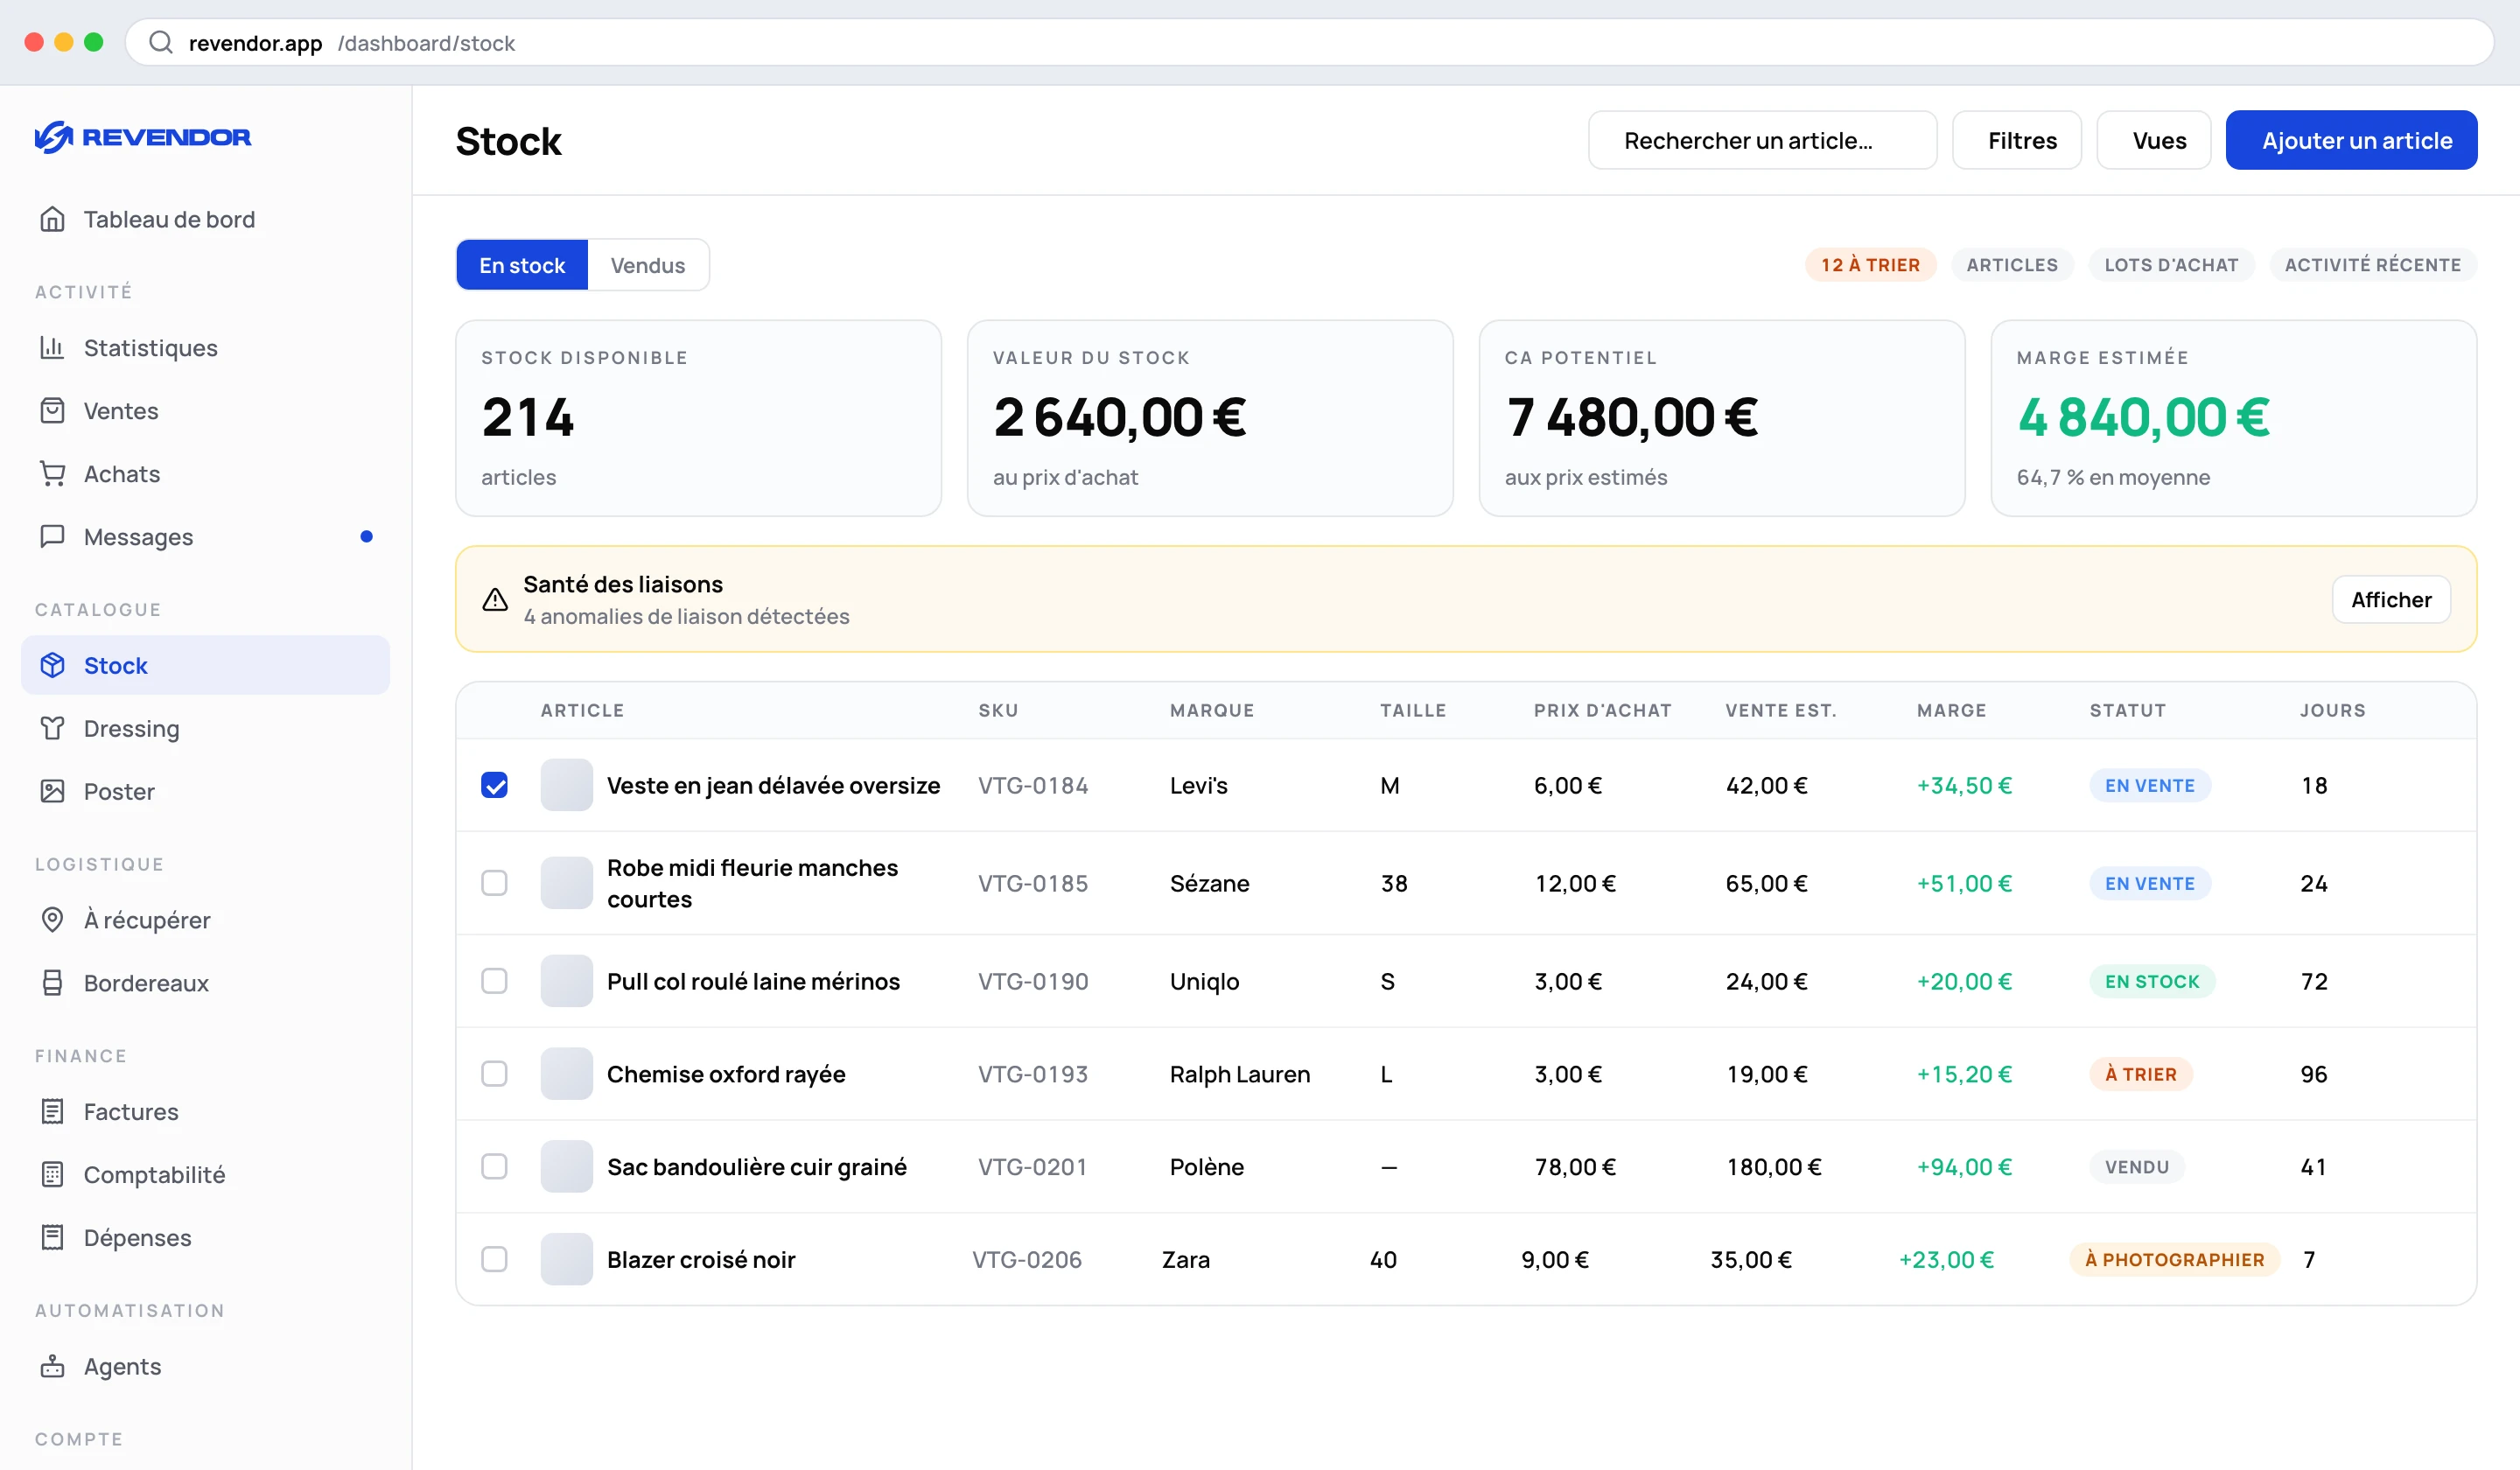This screenshot has height=1470, width=2520.
Task: Jump to the 12 À TRIER section
Action: [x=1870, y=265]
